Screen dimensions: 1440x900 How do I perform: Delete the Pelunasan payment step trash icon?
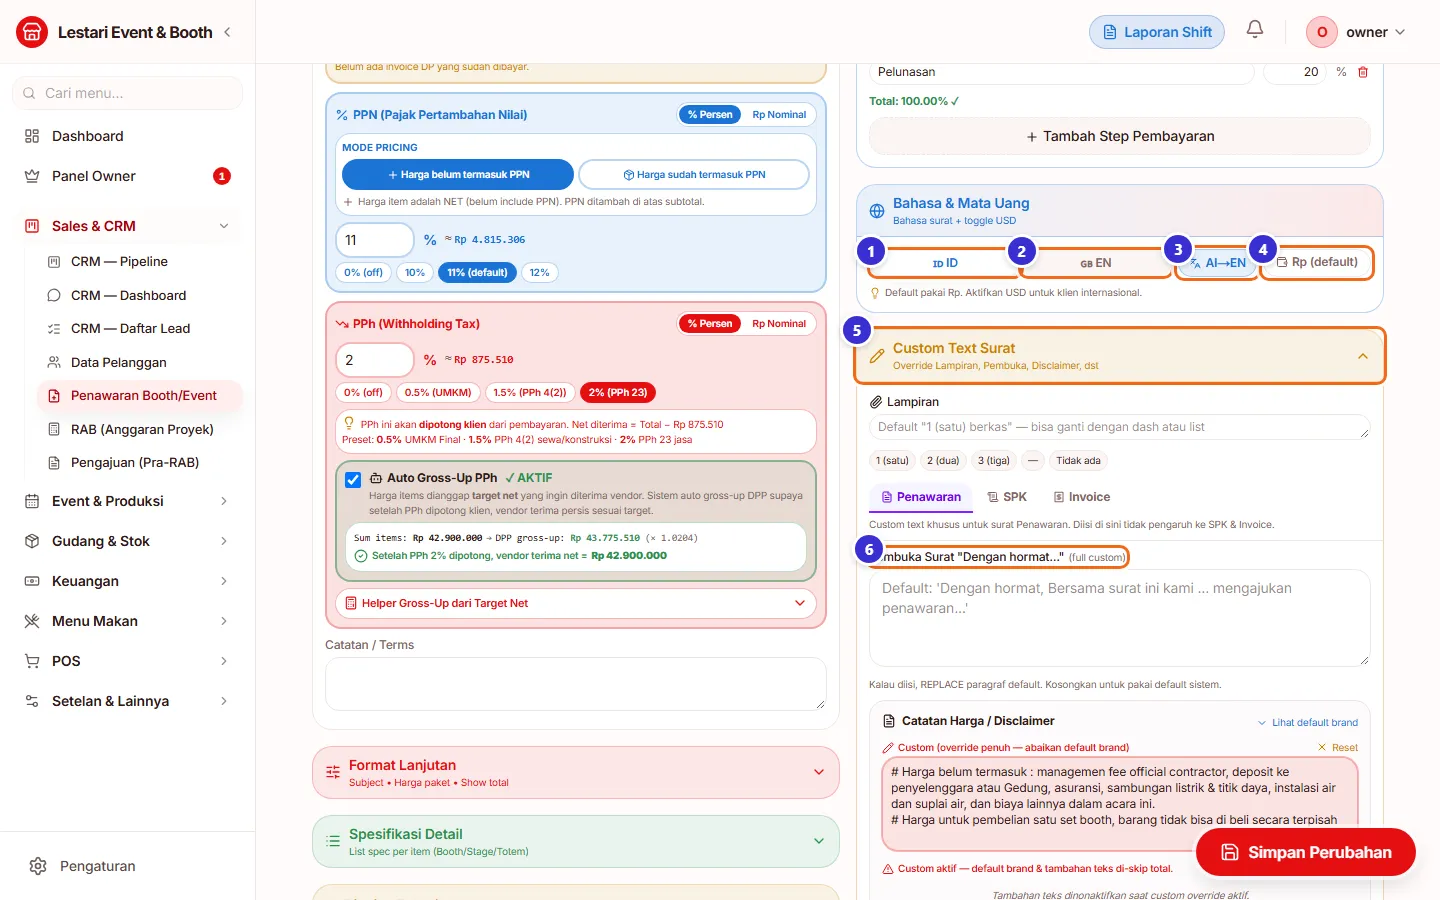pos(1363,72)
